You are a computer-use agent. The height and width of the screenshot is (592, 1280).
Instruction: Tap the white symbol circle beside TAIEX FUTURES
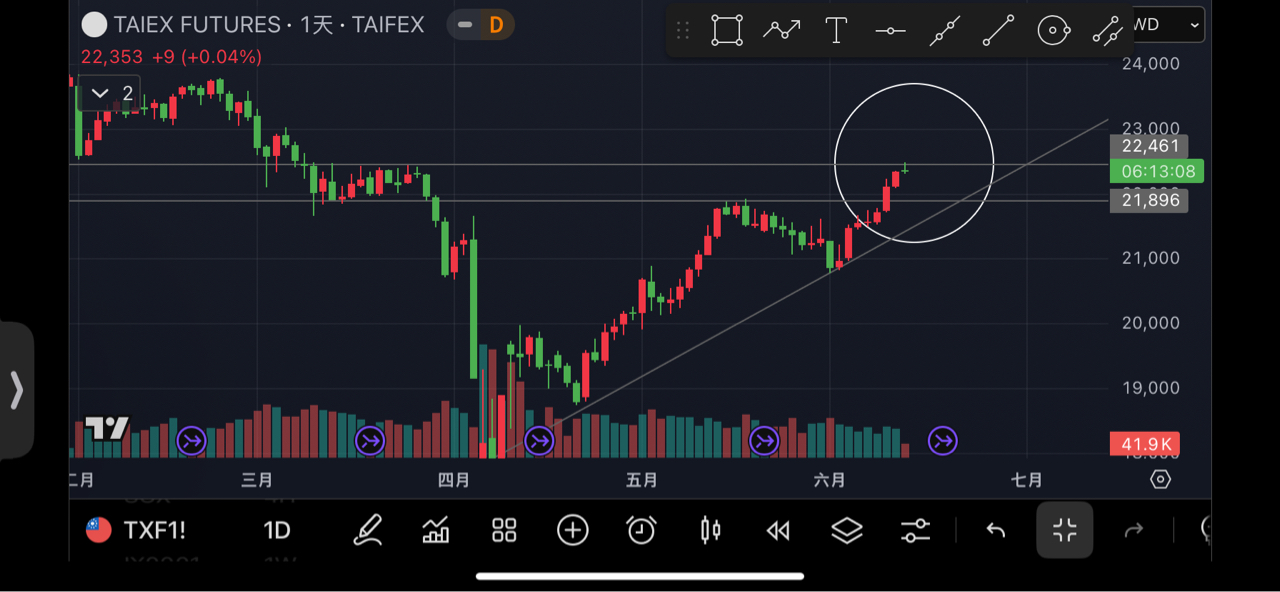(94, 25)
